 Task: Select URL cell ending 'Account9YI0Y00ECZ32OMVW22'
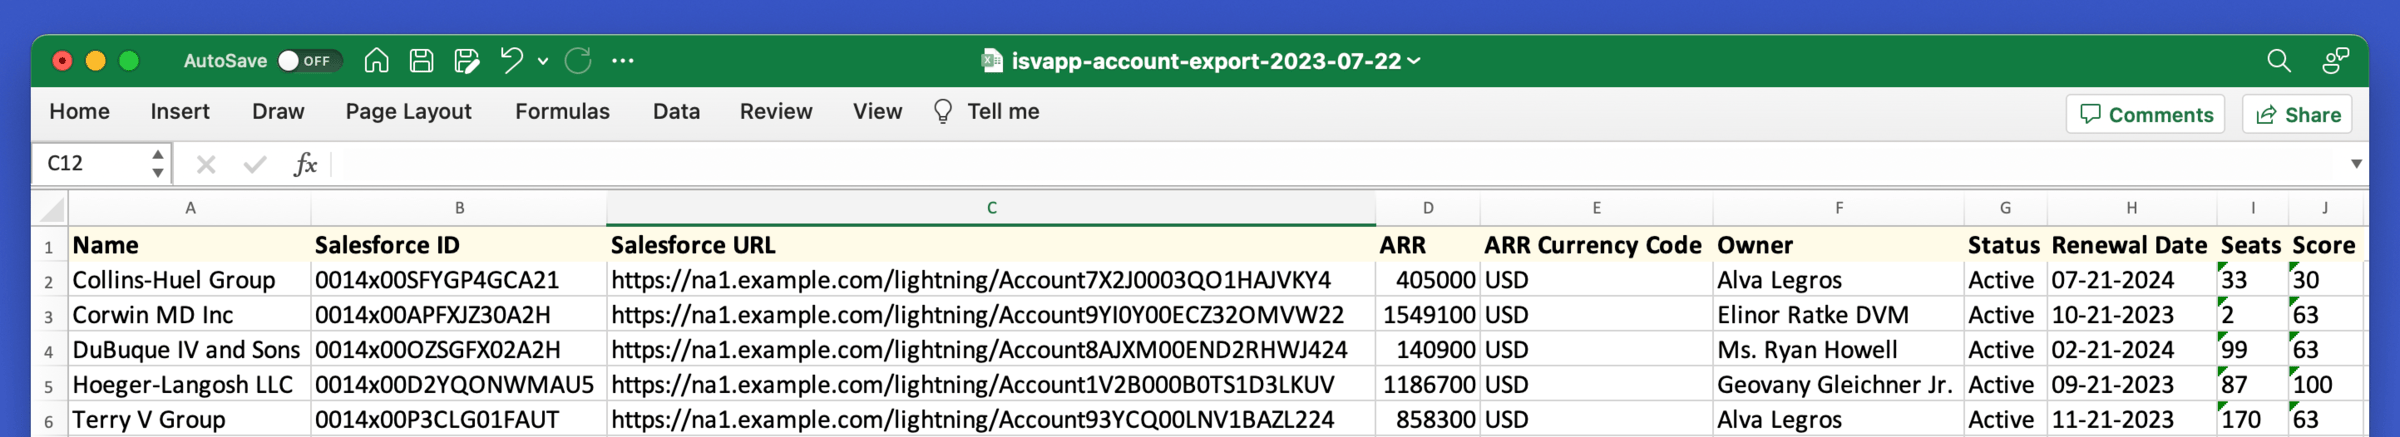[x=991, y=315]
